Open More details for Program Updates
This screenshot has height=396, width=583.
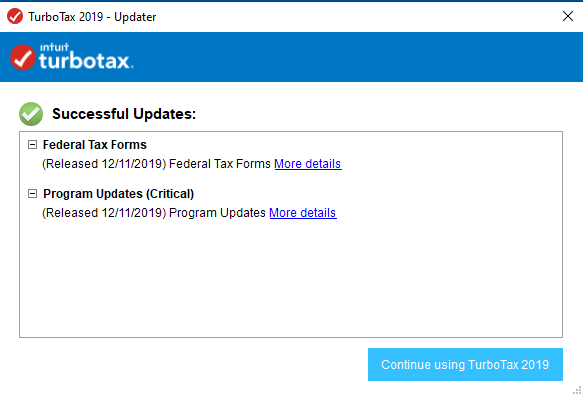(303, 213)
